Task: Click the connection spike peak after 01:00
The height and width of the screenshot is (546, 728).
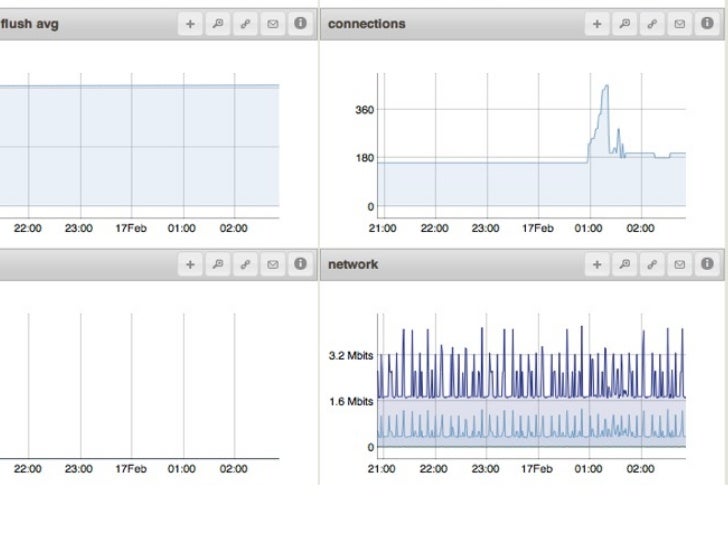Action: point(606,86)
